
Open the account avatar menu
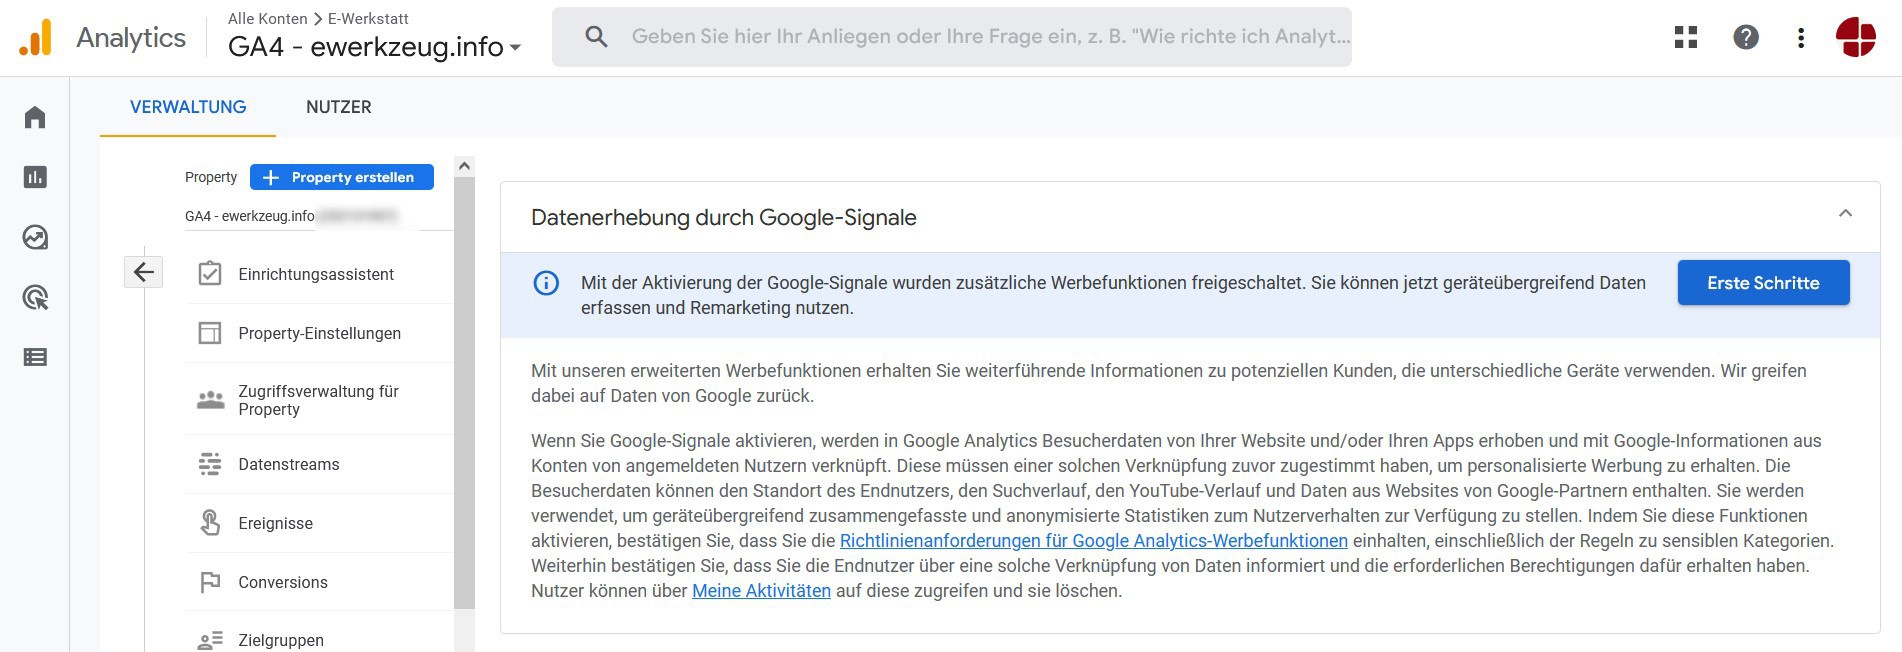click(1856, 37)
